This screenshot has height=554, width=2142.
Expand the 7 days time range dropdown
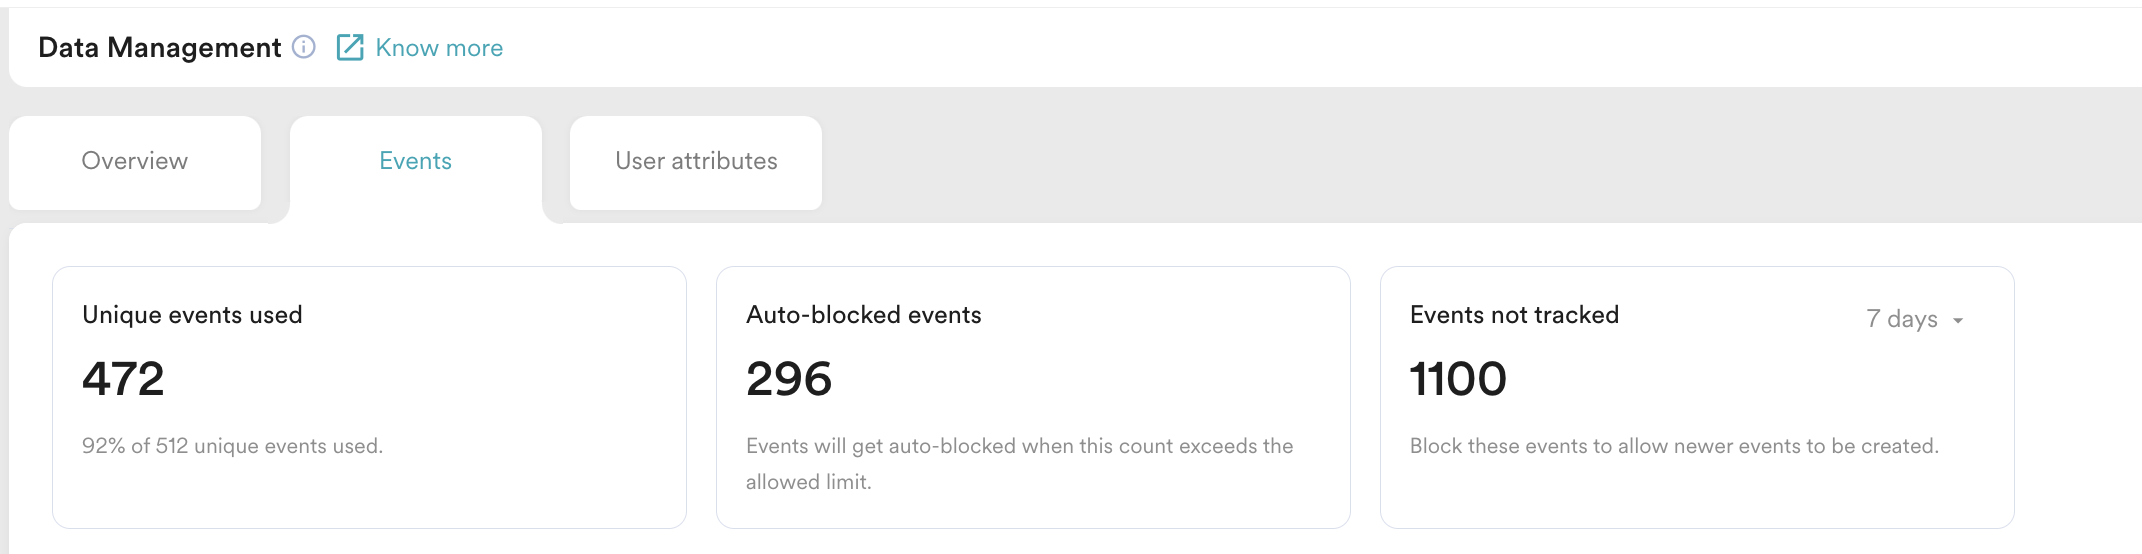(x=1914, y=319)
